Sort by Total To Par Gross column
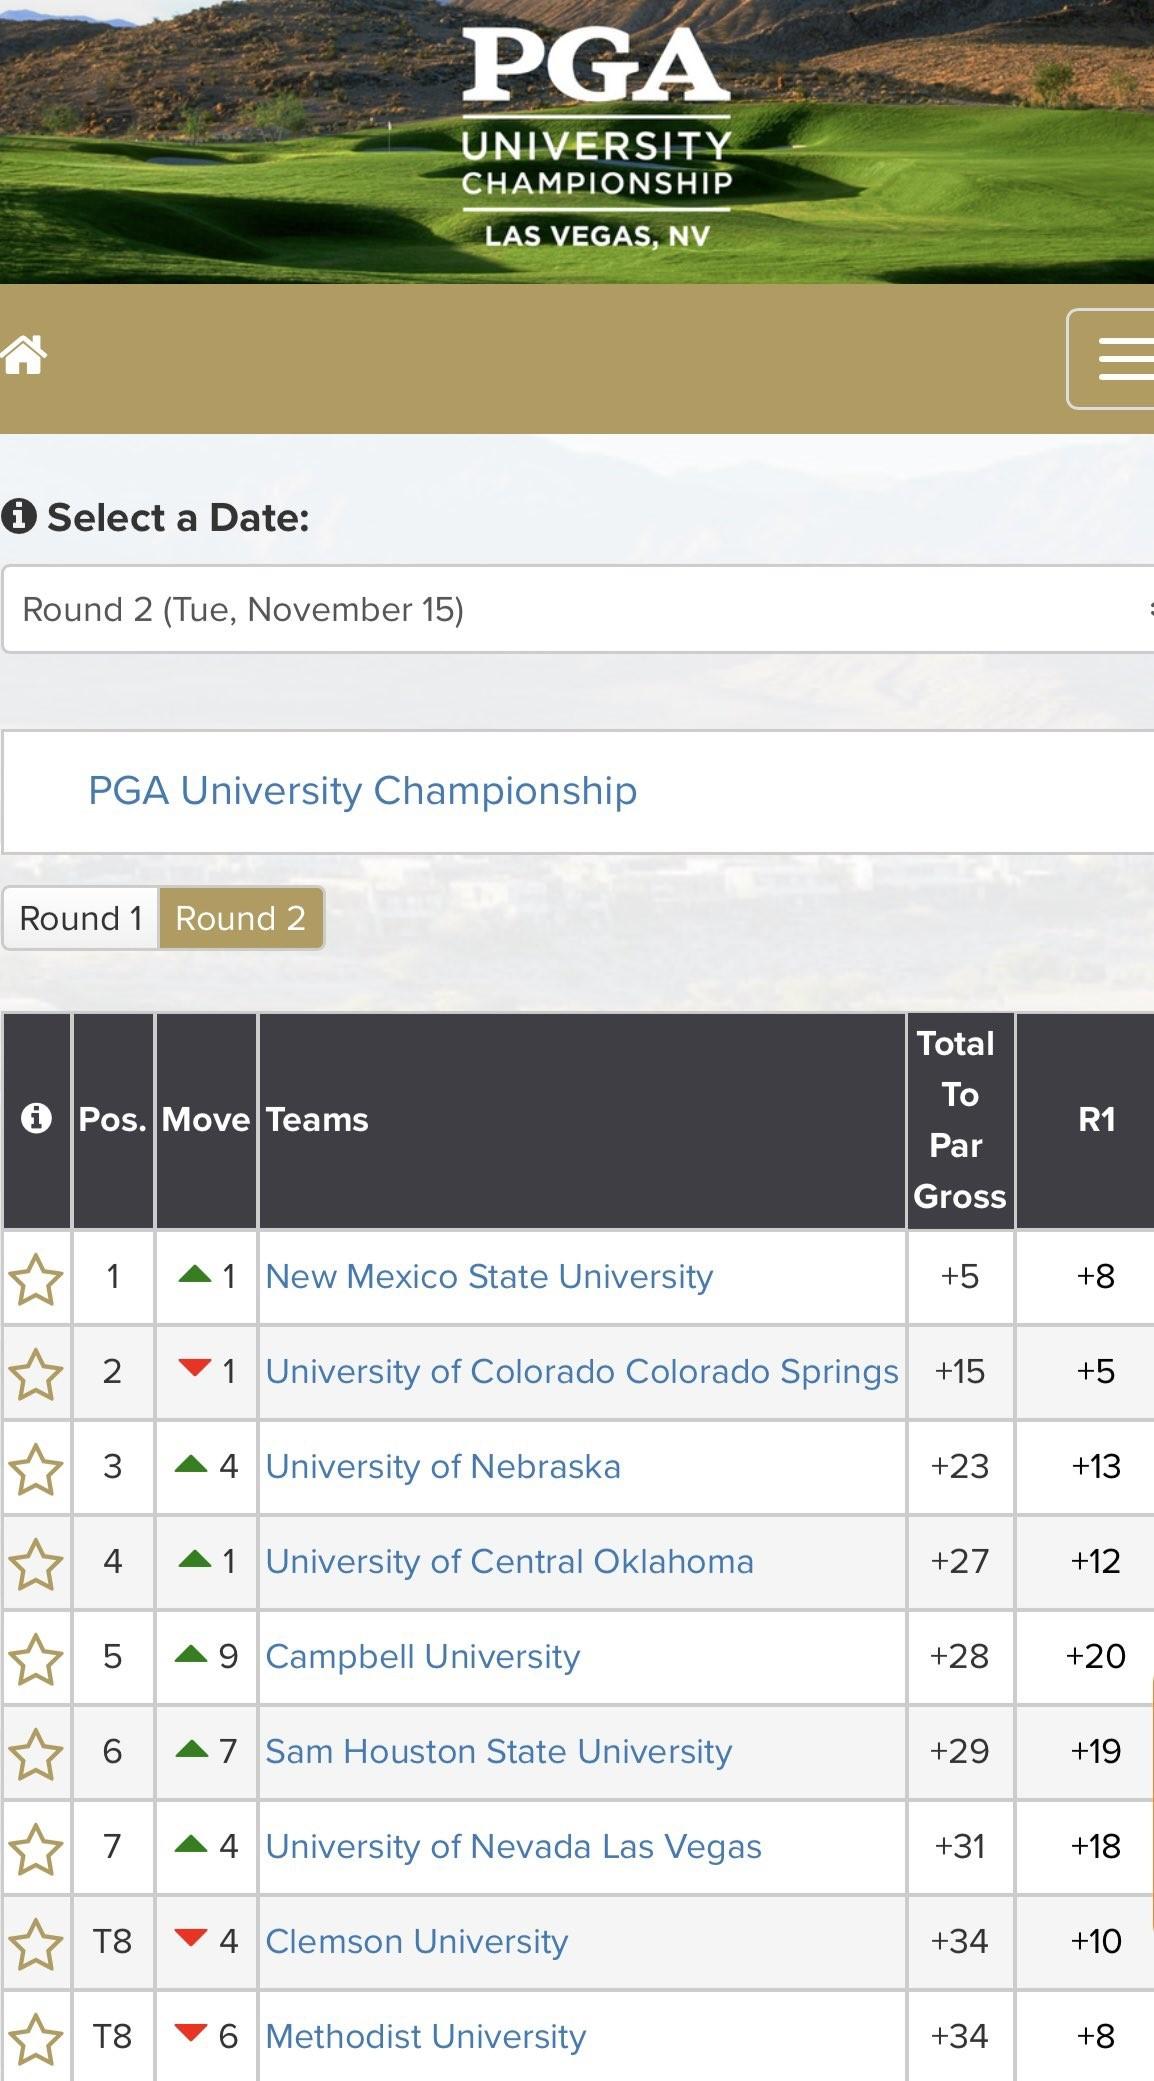 pyautogui.click(x=959, y=1120)
